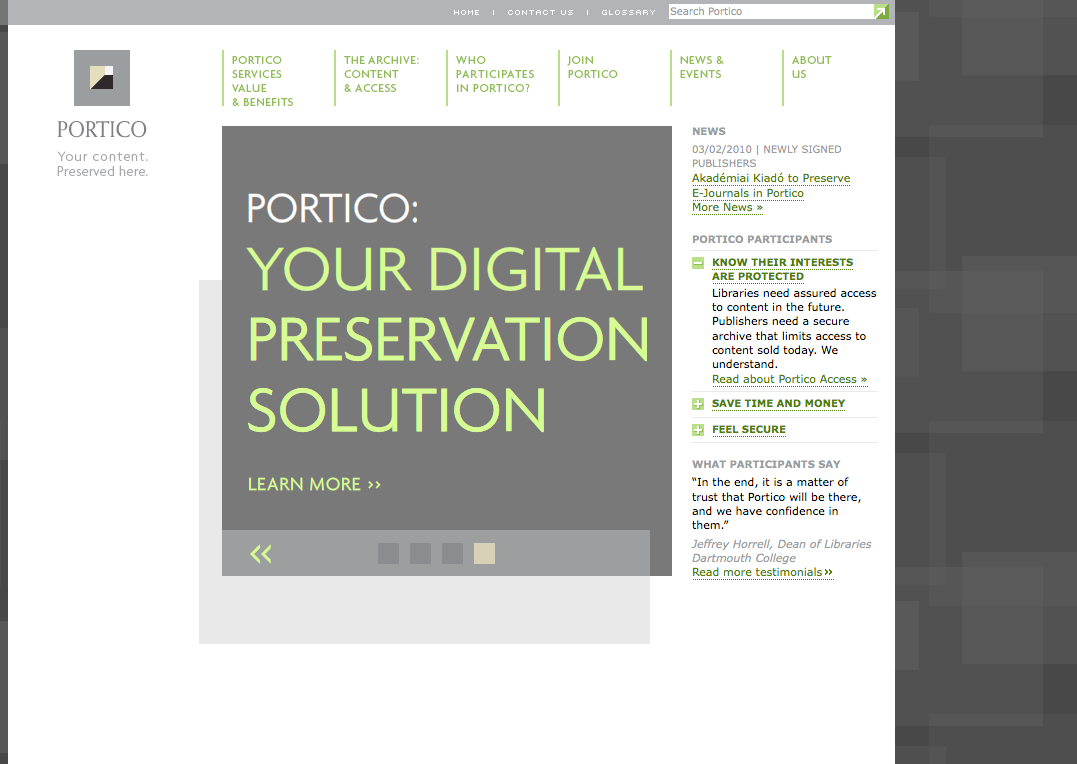Open the Join Portico menu
1077x764 pixels.
[x=592, y=67]
